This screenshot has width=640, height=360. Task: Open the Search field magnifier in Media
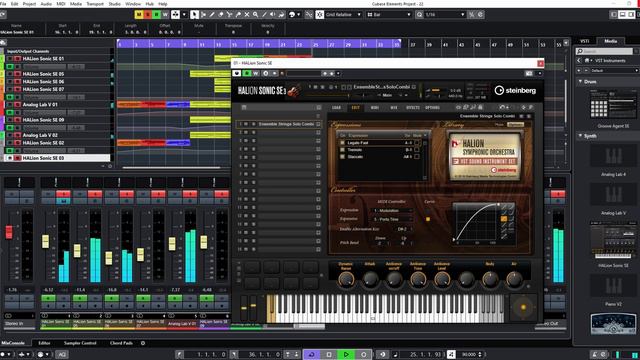coord(580,51)
